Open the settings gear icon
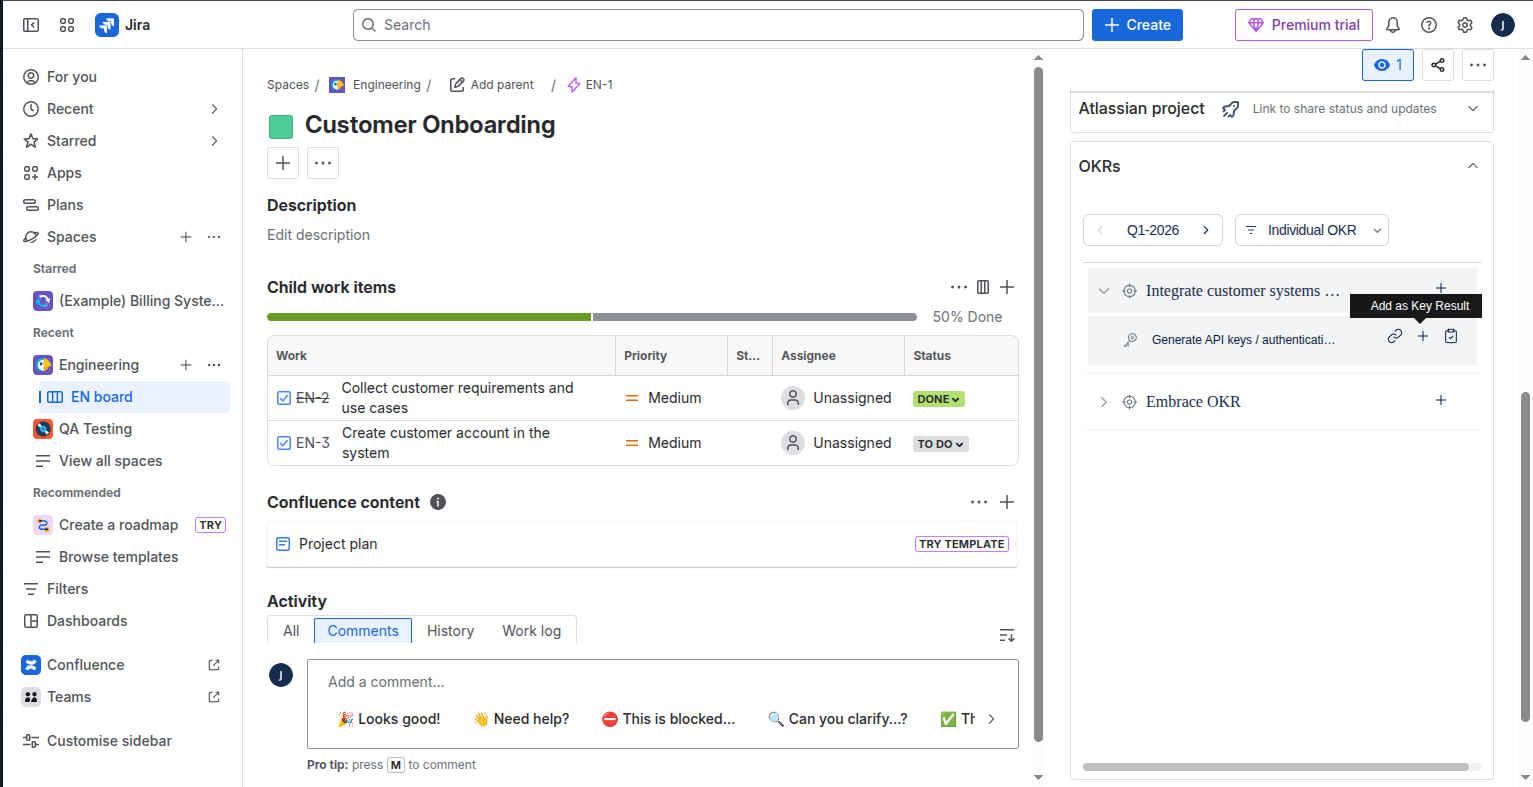This screenshot has width=1533, height=787. pos(1465,25)
